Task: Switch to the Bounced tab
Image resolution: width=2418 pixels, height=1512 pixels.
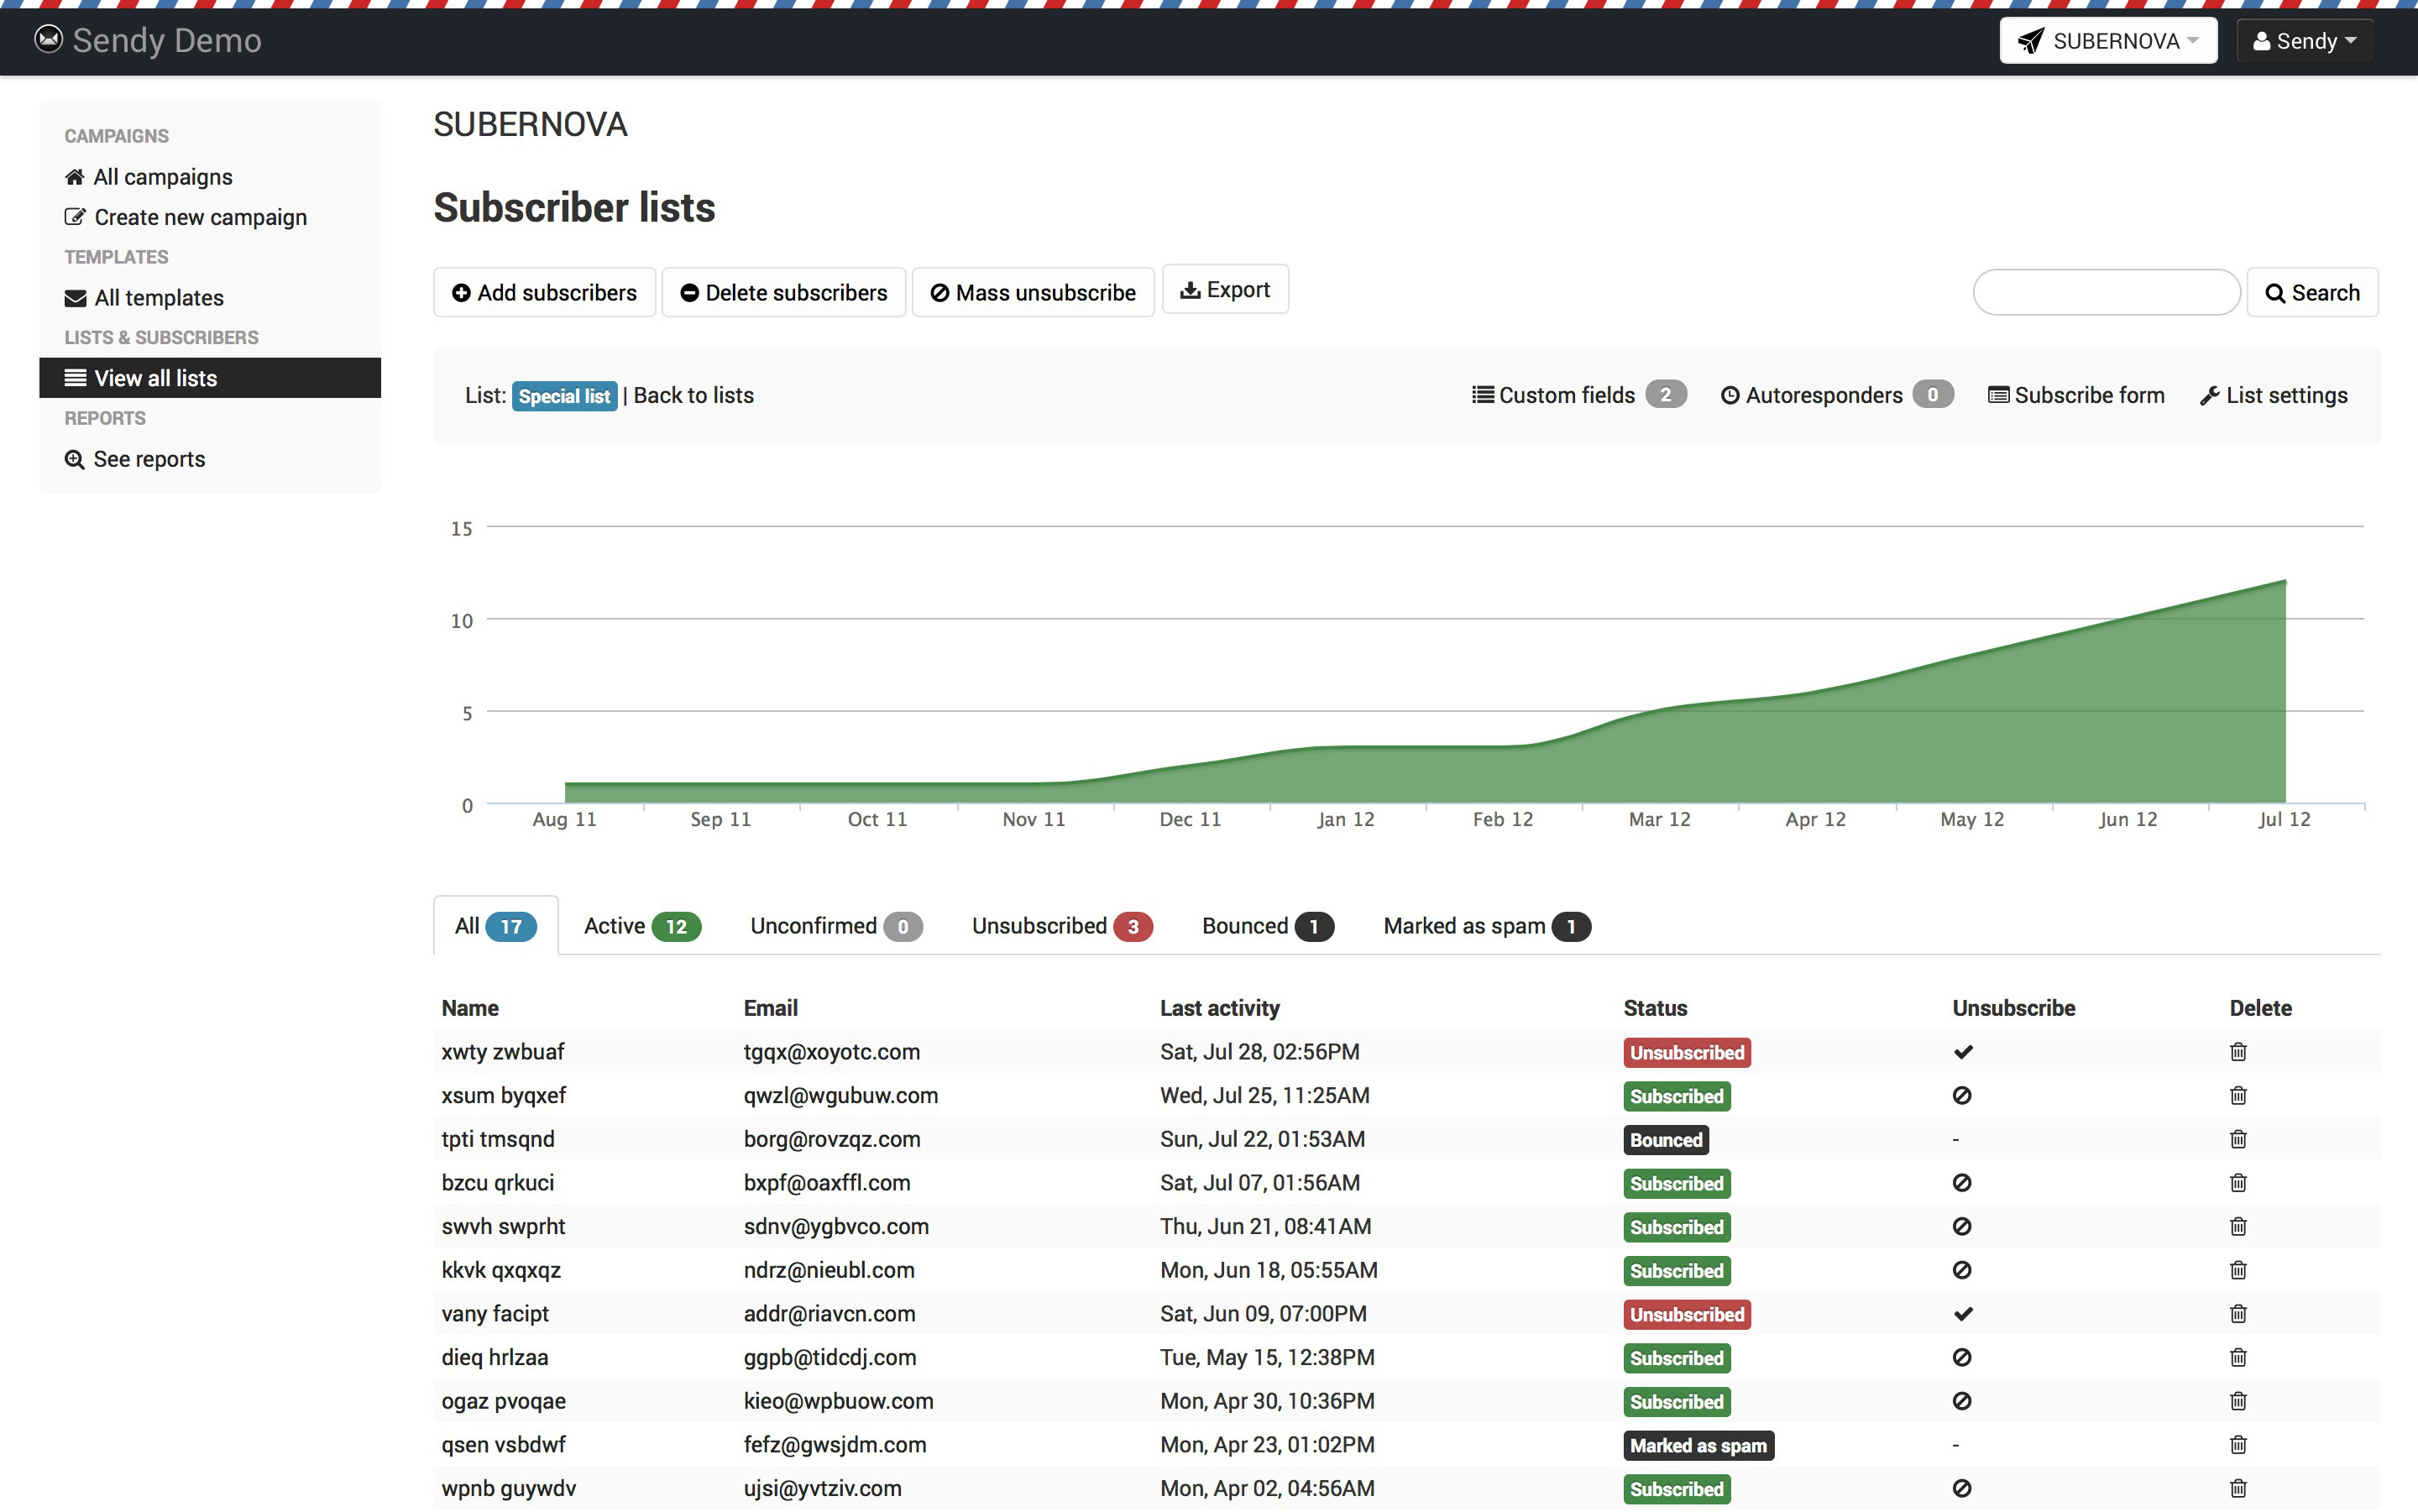Action: [x=1267, y=926]
